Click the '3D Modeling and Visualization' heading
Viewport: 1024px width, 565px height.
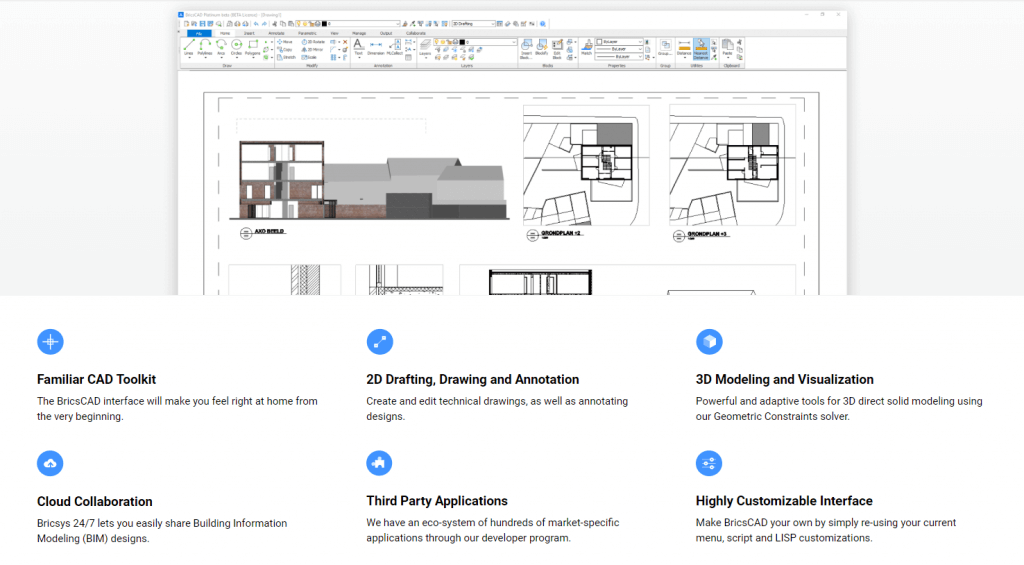[x=784, y=379]
